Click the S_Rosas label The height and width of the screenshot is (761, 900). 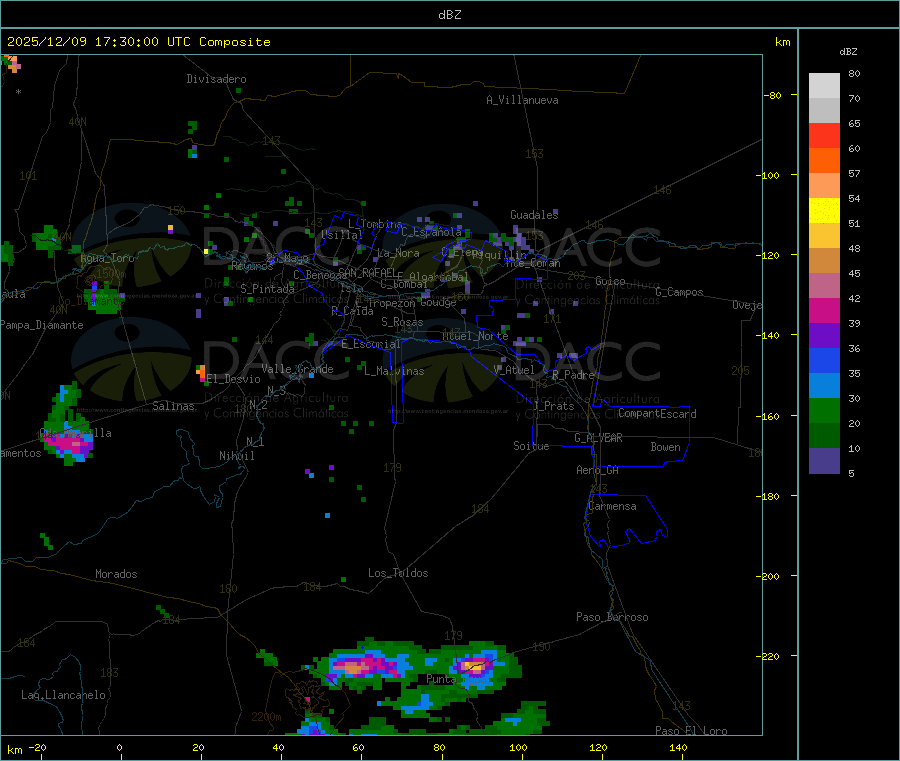pyautogui.click(x=402, y=322)
